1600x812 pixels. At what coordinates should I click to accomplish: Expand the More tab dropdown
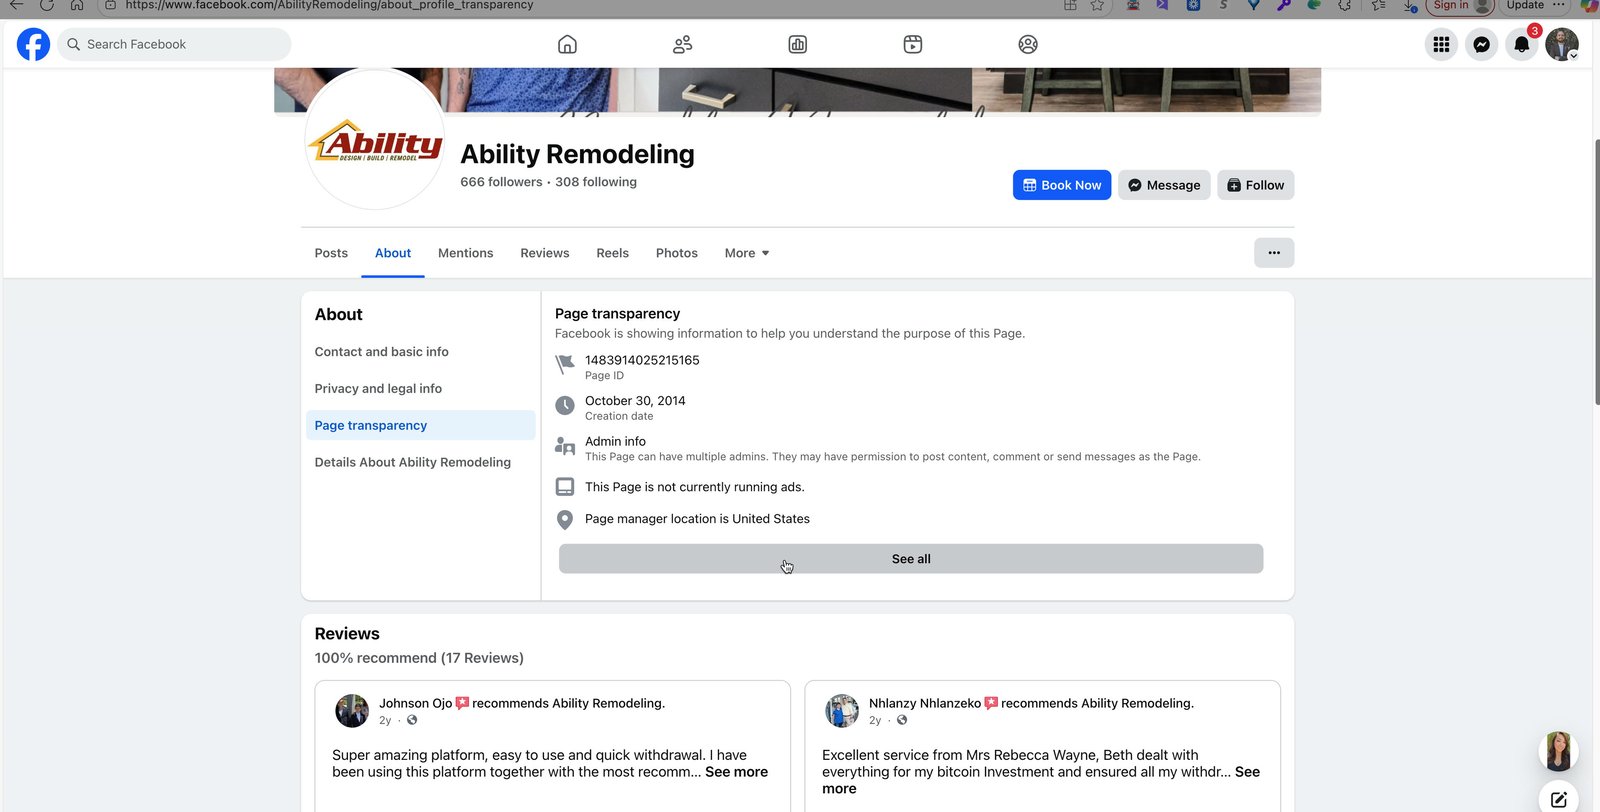[x=747, y=253]
